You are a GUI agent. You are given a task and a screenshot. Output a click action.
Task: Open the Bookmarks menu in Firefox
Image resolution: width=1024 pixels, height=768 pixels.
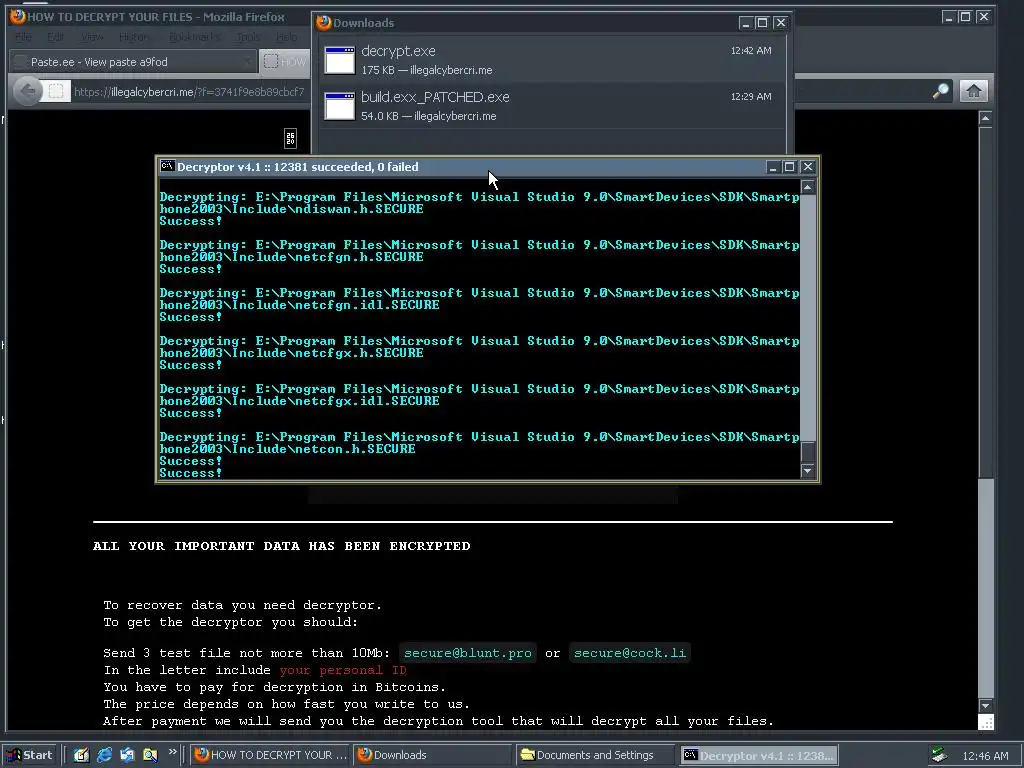coord(194,37)
